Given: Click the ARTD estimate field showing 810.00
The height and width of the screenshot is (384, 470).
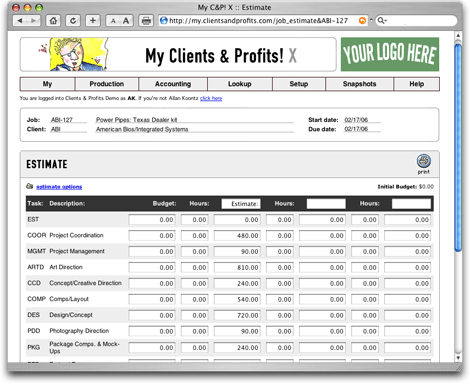Looking at the screenshot, I should pos(237,268).
